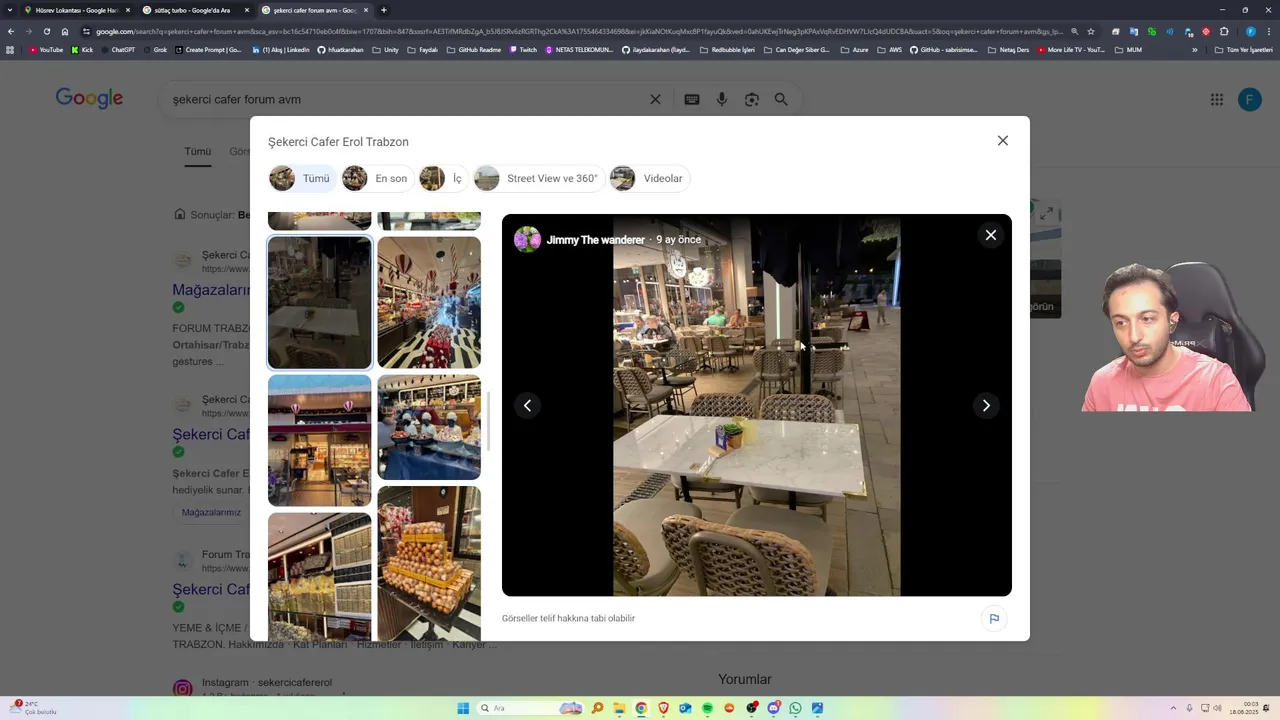Open the candy shop interior thumbnail with striped floor
The width and height of the screenshot is (1280, 720).
429,302
